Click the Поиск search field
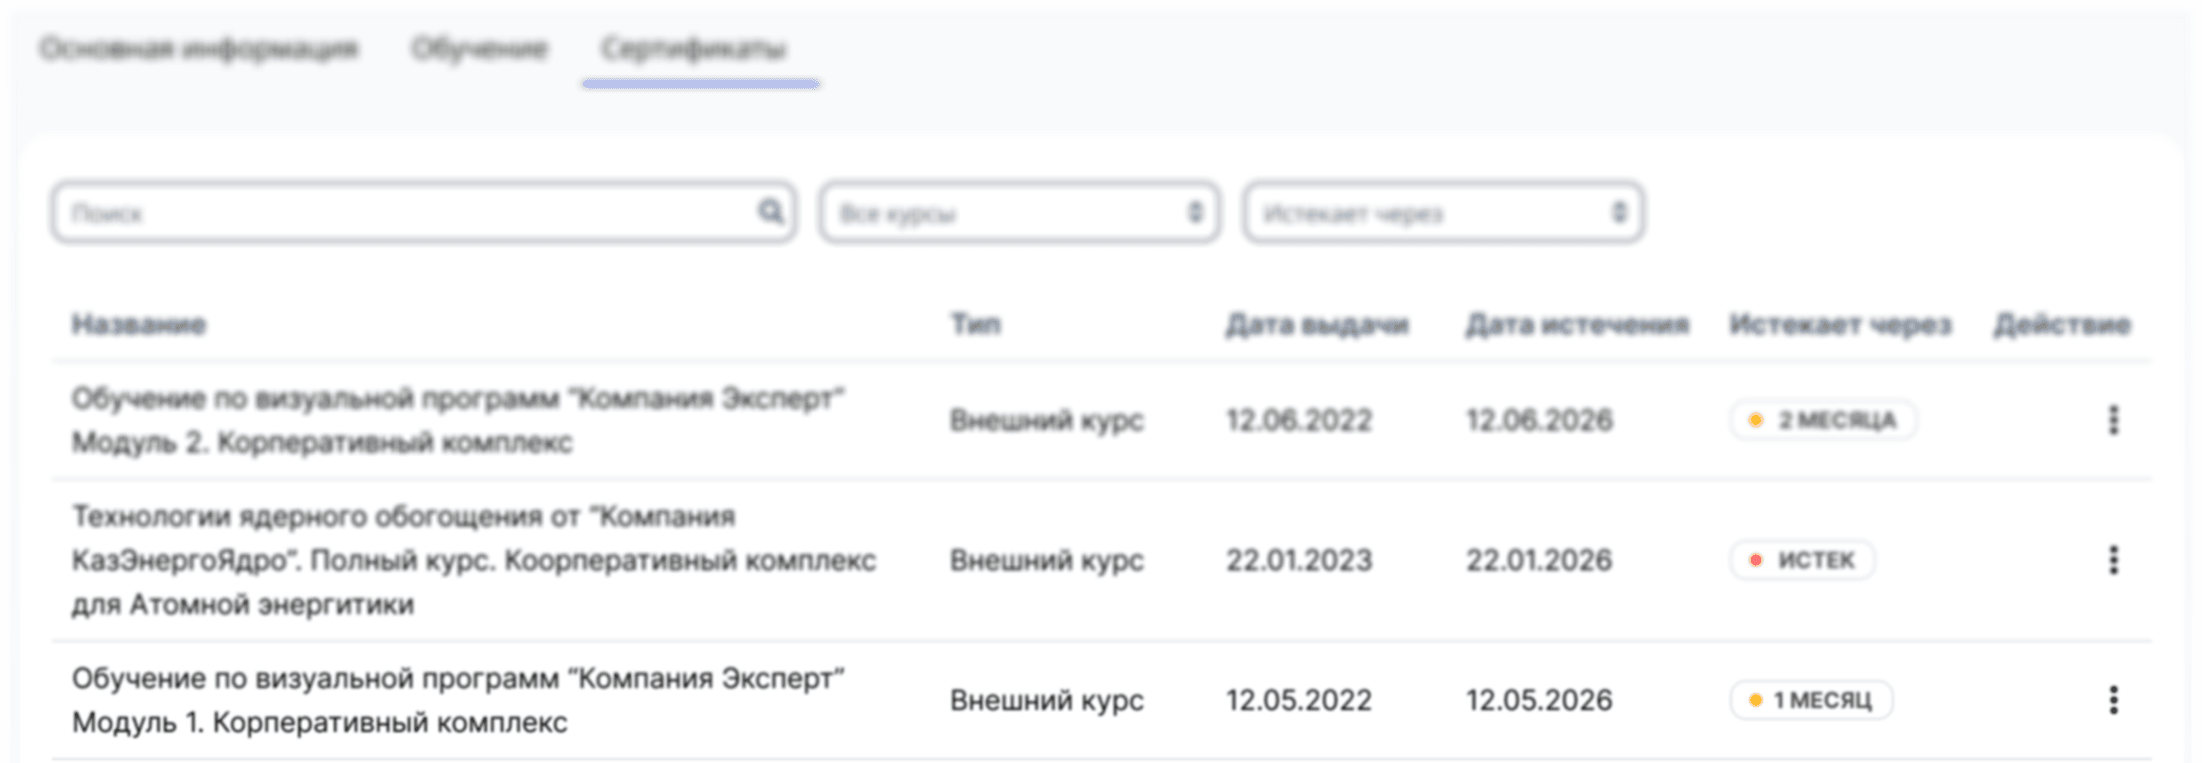Image resolution: width=2202 pixels, height=763 pixels. 424,212
